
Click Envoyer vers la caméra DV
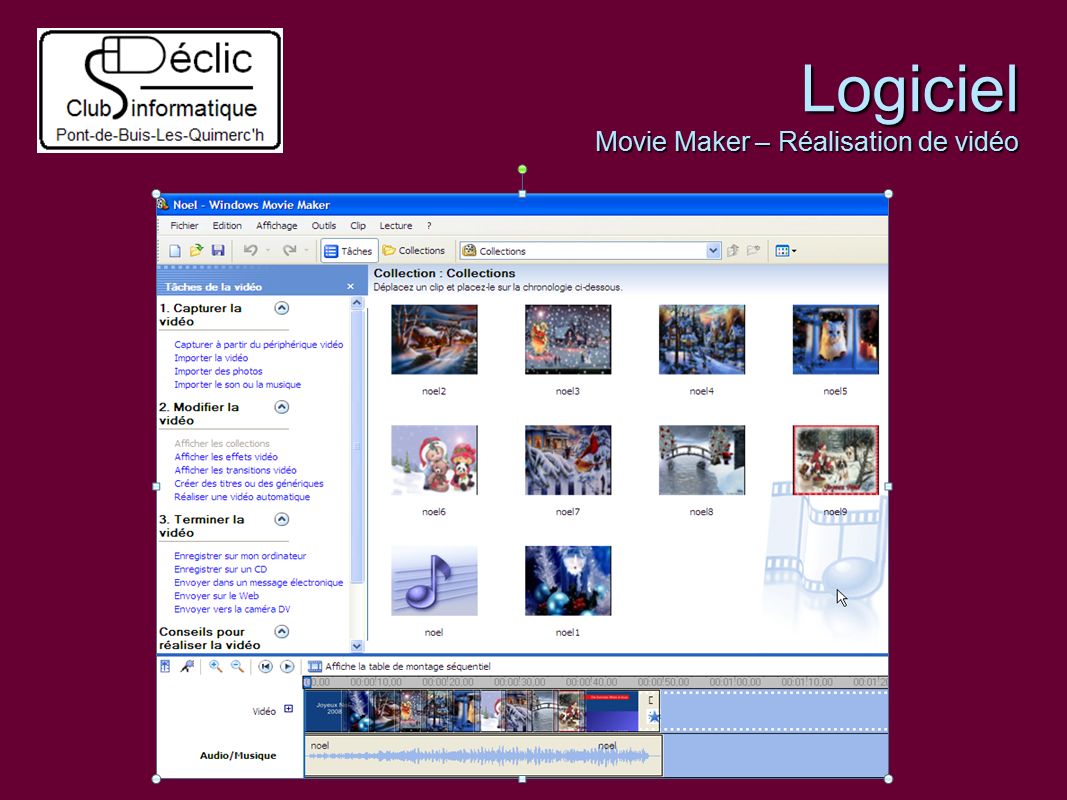point(232,610)
